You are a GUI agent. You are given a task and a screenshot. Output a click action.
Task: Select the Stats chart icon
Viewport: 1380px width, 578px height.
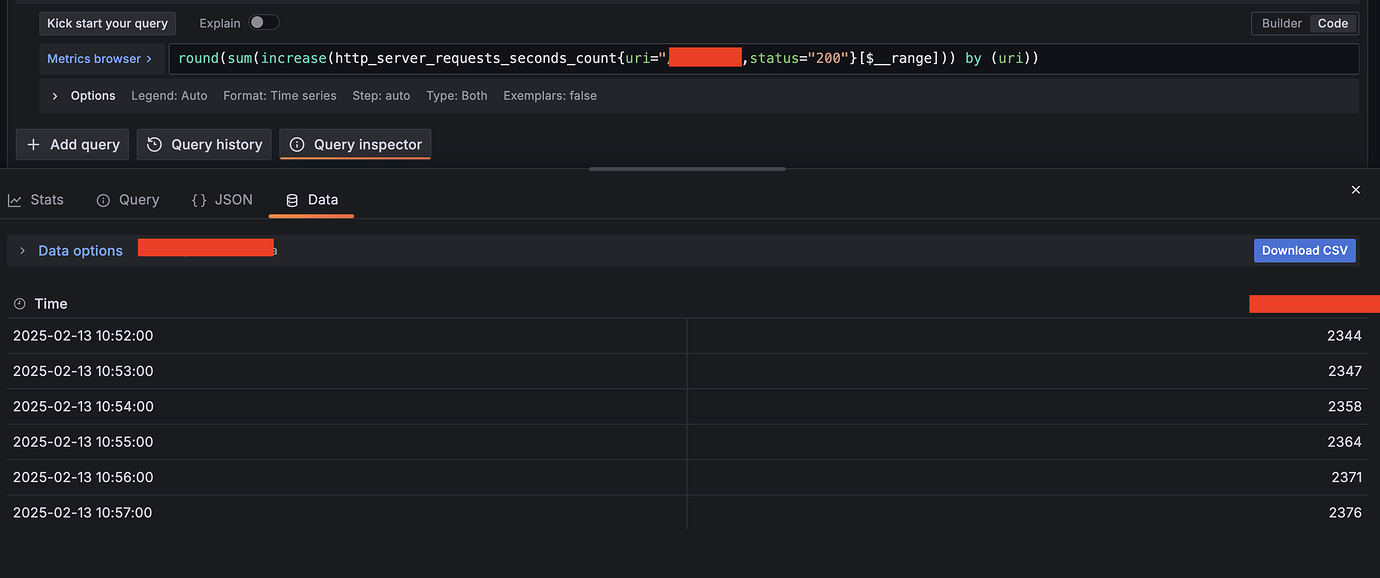click(x=14, y=199)
